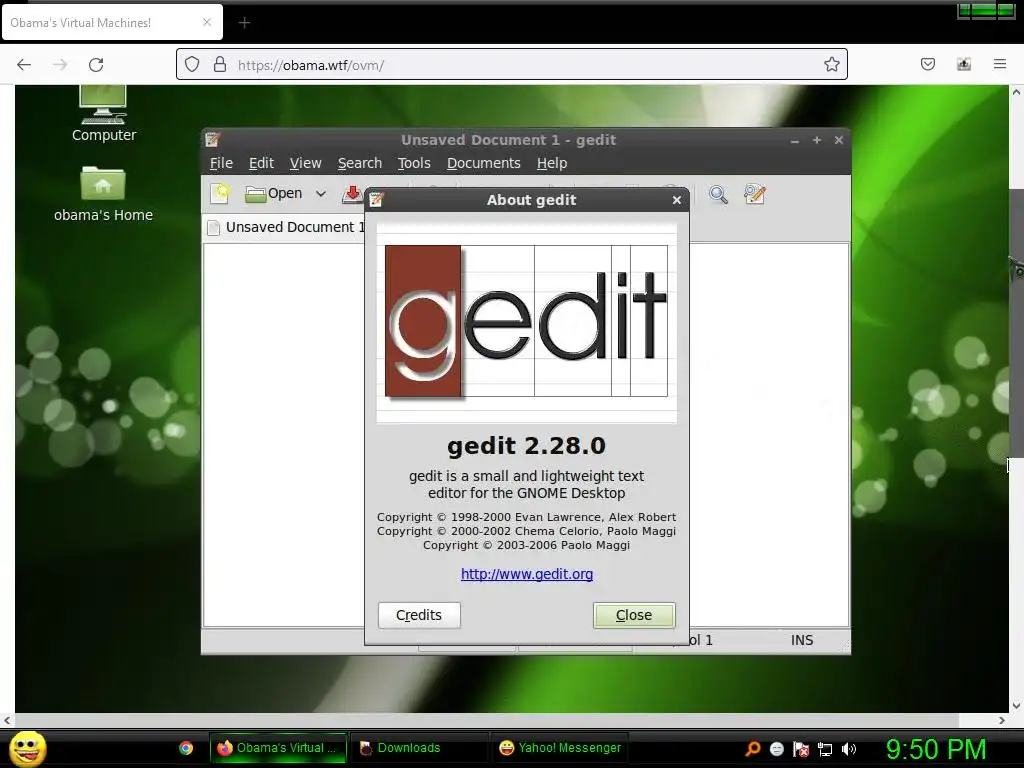Open a file using the Open toolbar button

click(x=274, y=194)
